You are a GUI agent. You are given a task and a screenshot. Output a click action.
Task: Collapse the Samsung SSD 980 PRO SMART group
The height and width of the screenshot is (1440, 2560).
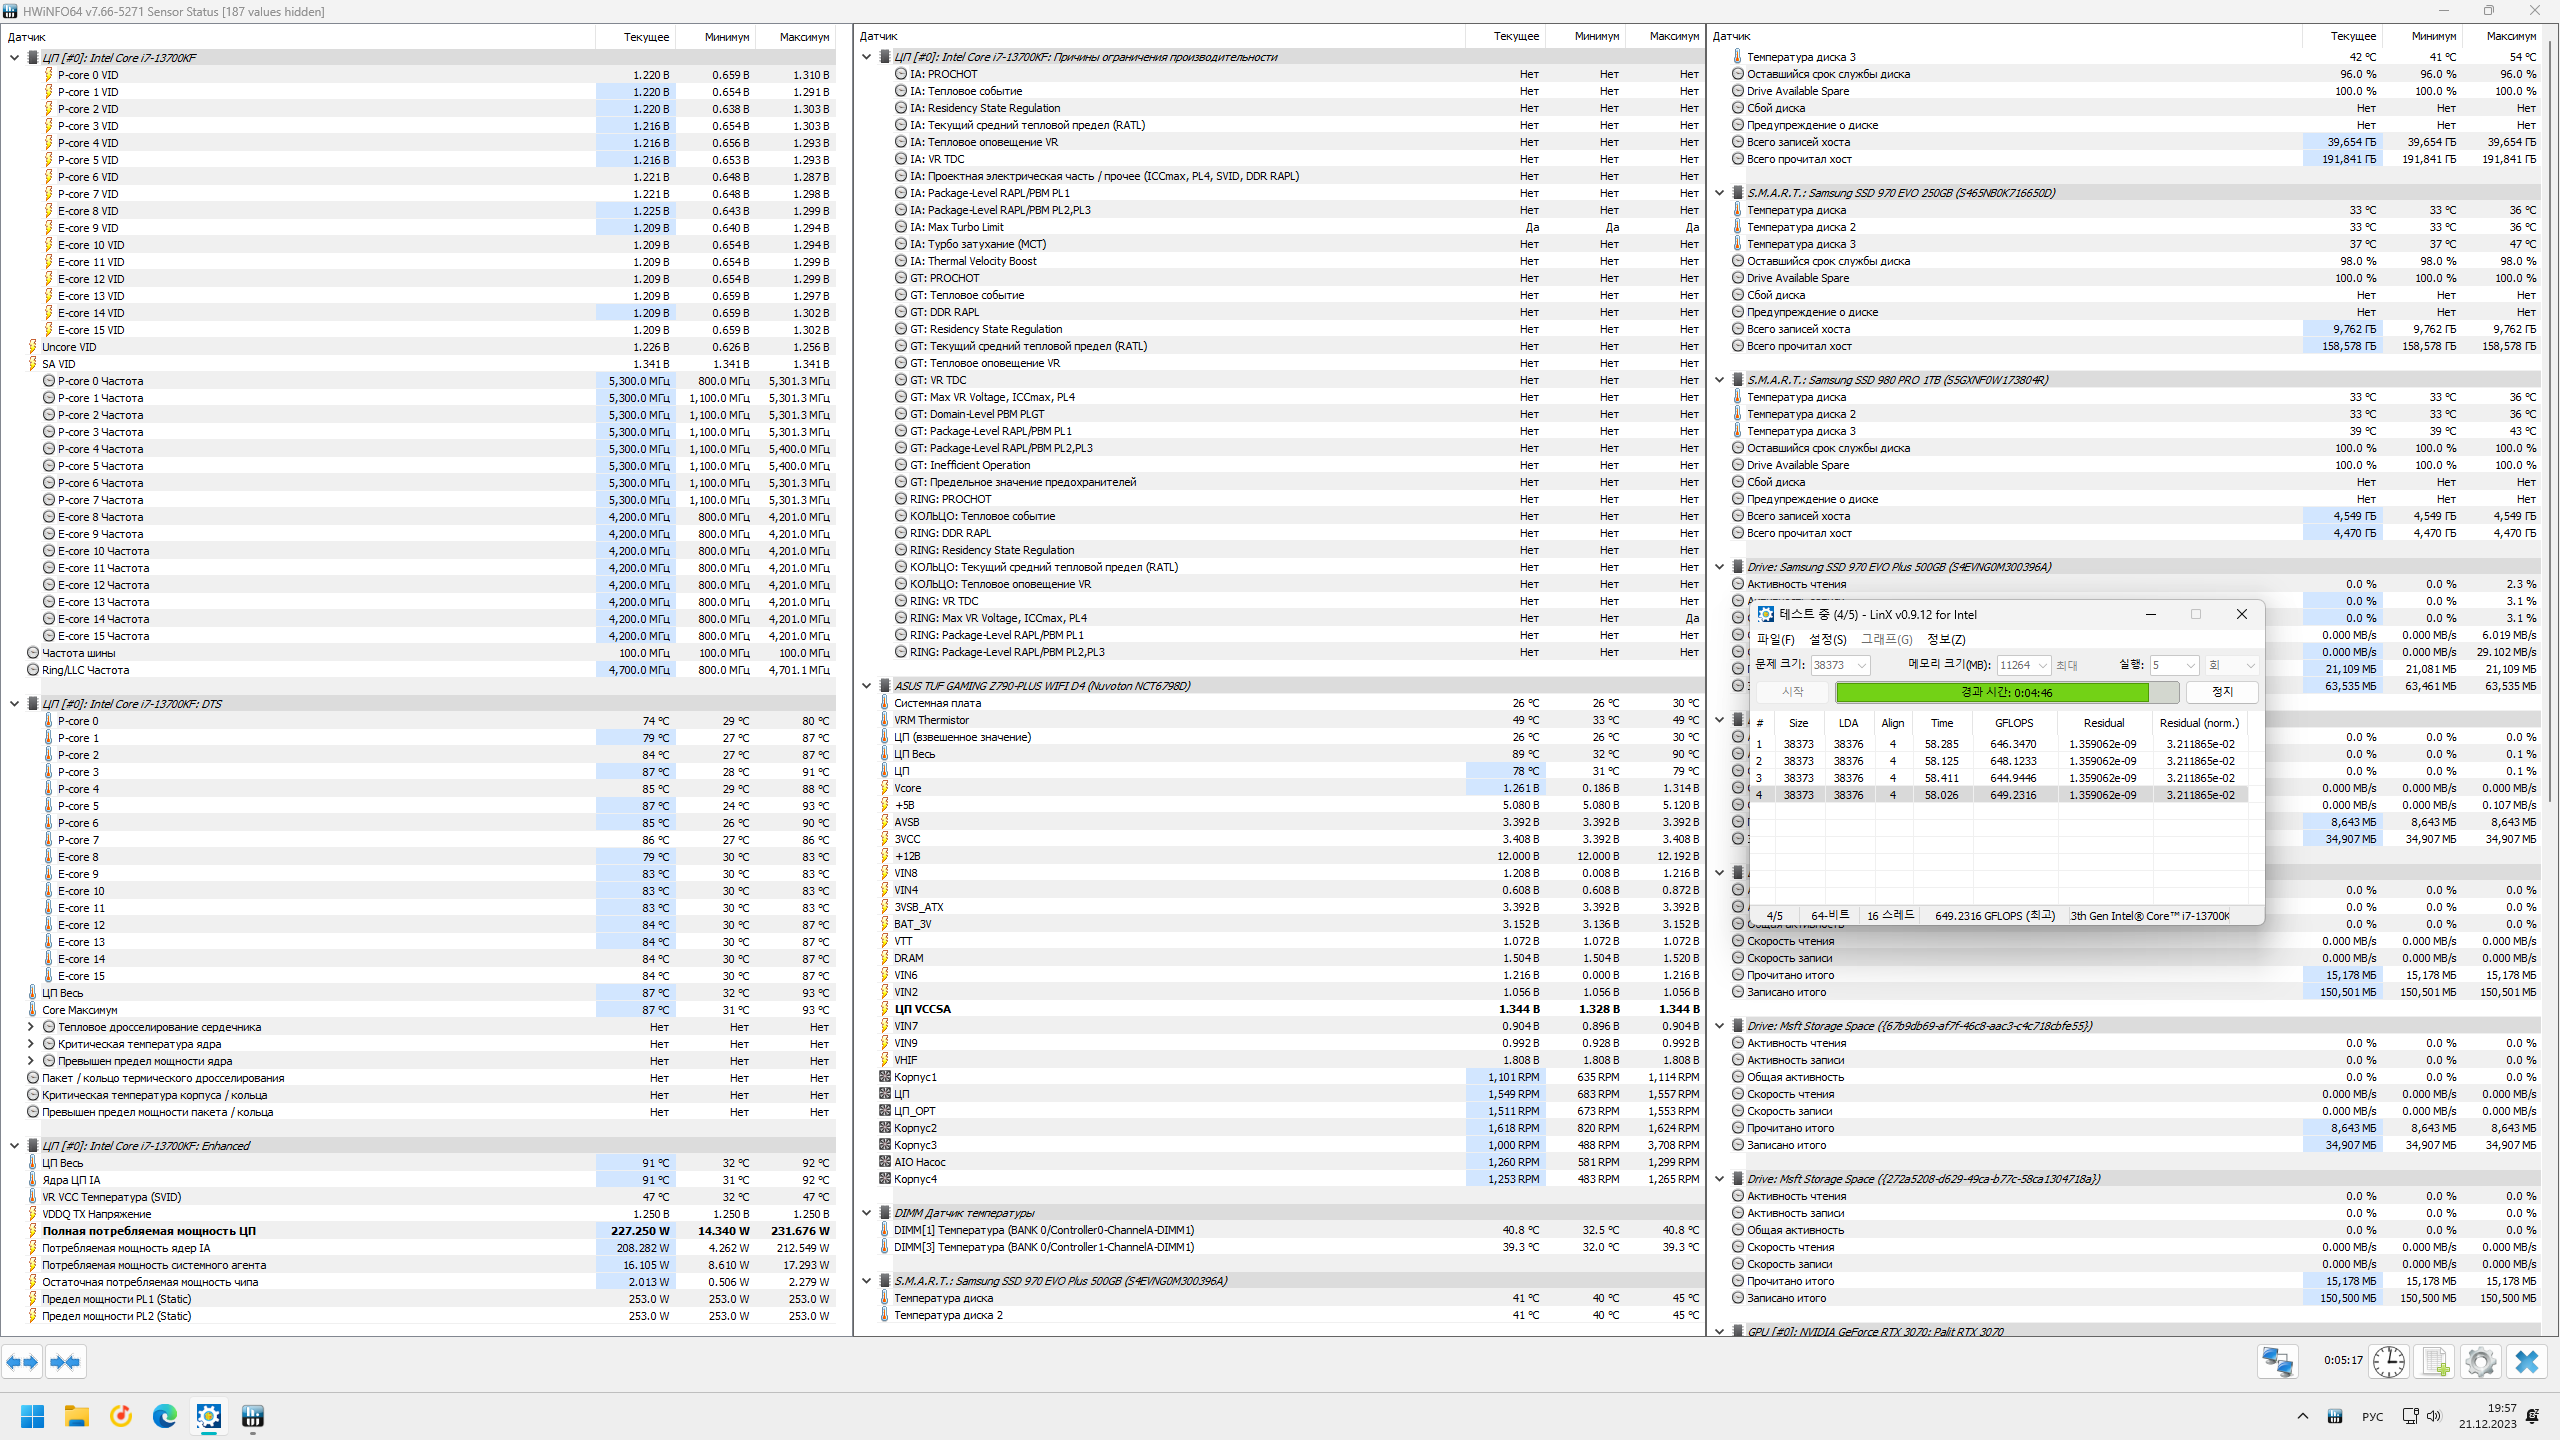(x=1719, y=380)
